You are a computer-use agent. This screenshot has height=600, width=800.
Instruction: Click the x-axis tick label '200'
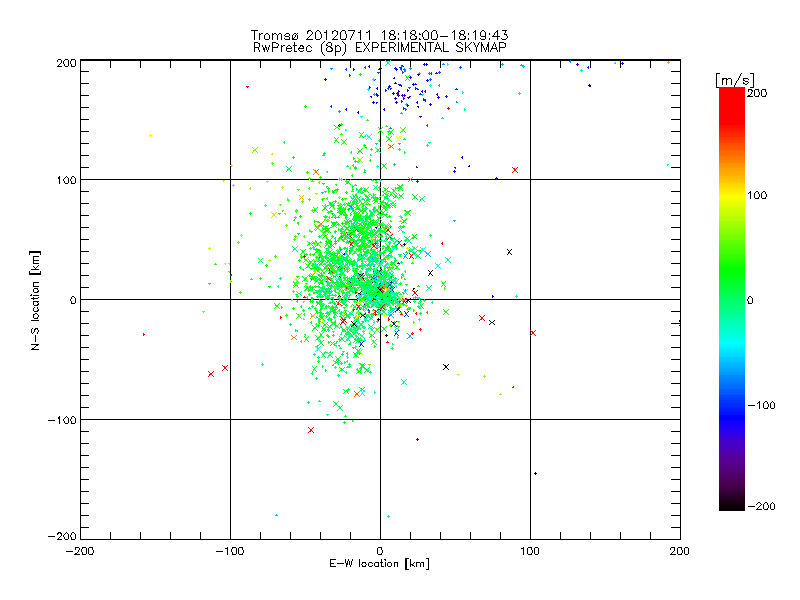point(680,551)
